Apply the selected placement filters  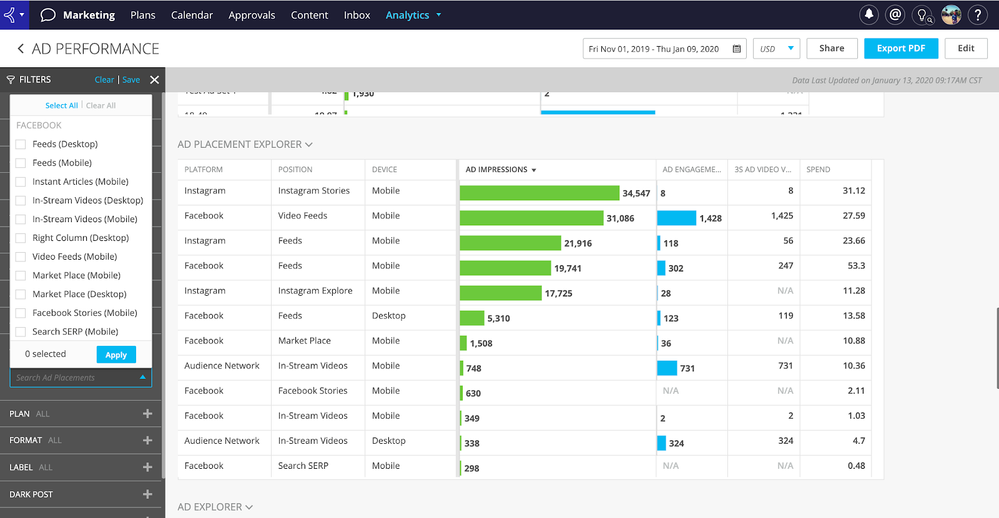(x=116, y=354)
